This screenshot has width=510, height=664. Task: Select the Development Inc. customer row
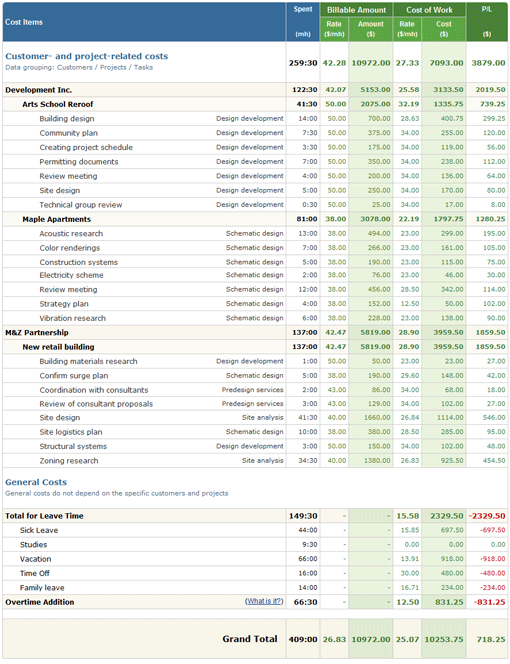[255, 90]
